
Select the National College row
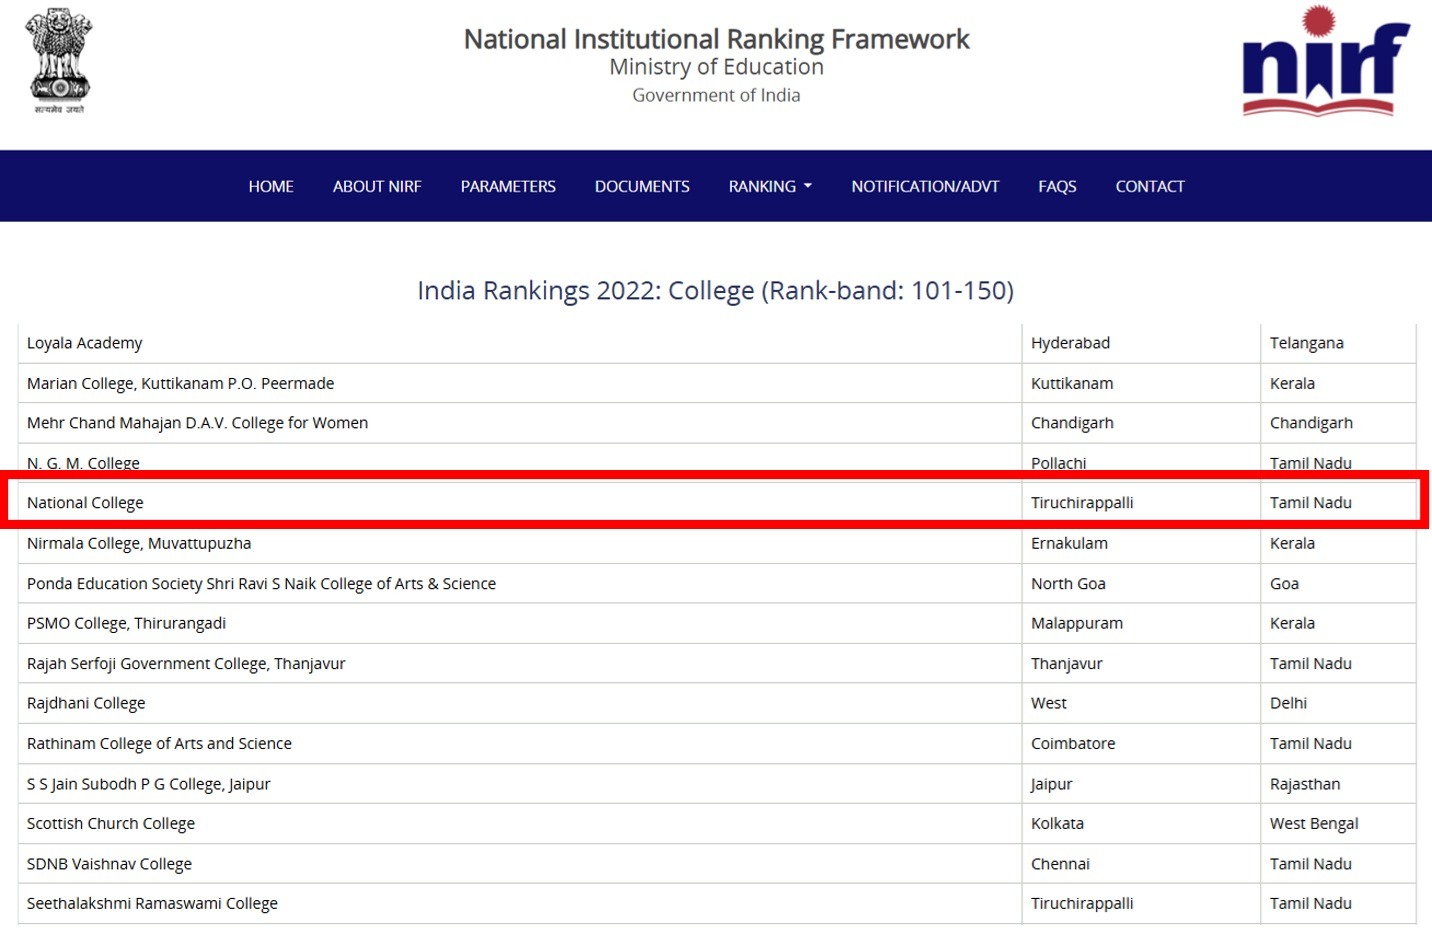(x=85, y=503)
